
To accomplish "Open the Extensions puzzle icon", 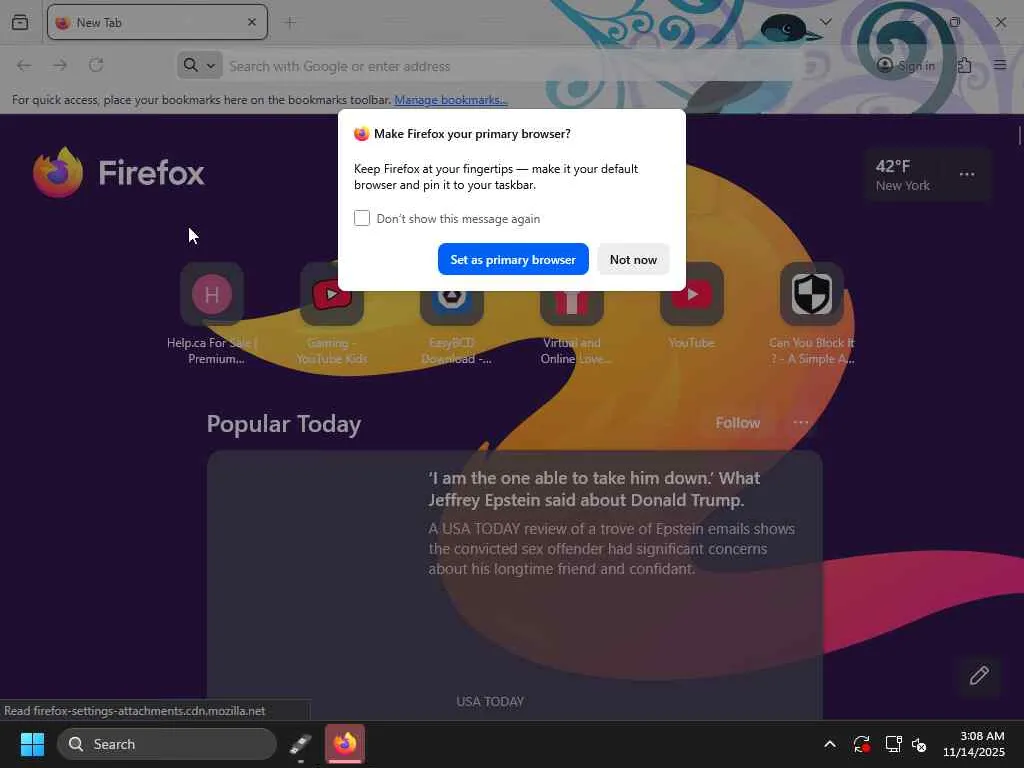I will click(x=964, y=65).
